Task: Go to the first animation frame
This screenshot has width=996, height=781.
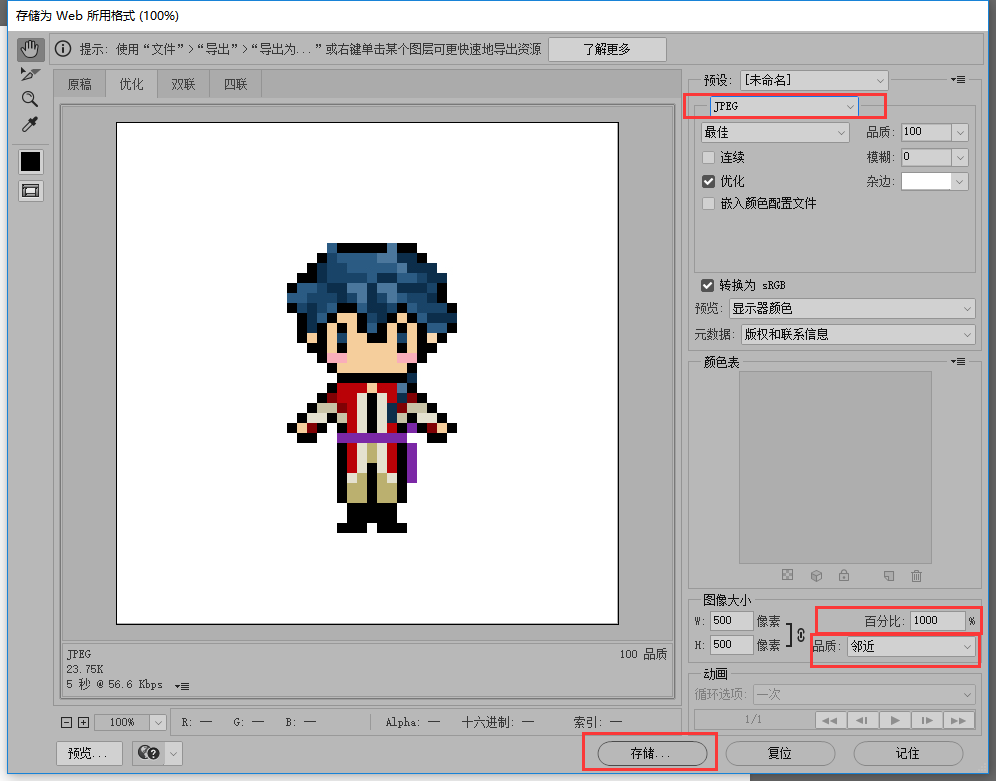Action: click(x=829, y=720)
